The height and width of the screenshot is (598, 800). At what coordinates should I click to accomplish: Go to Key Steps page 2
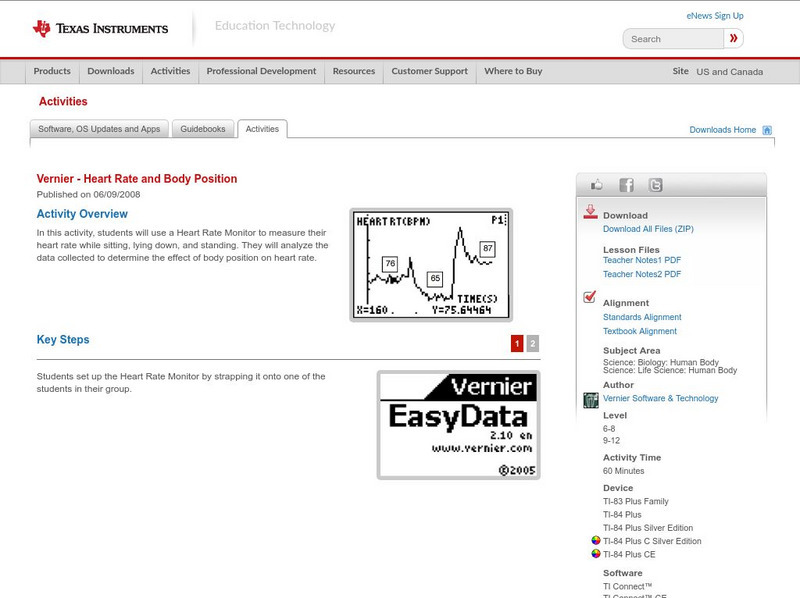[x=533, y=343]
